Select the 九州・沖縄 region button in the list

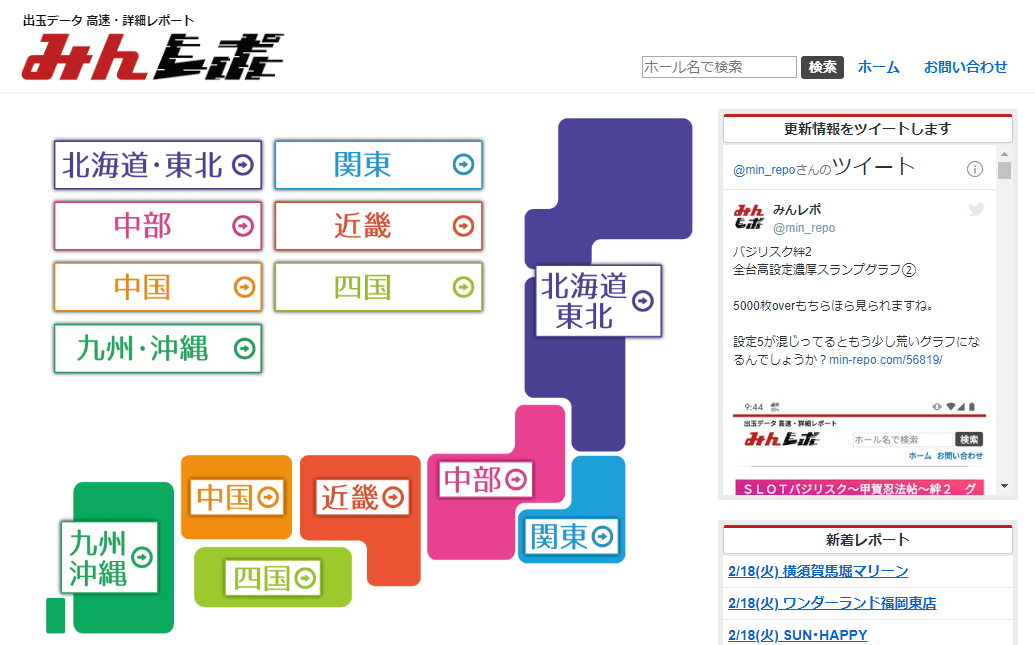158,348
